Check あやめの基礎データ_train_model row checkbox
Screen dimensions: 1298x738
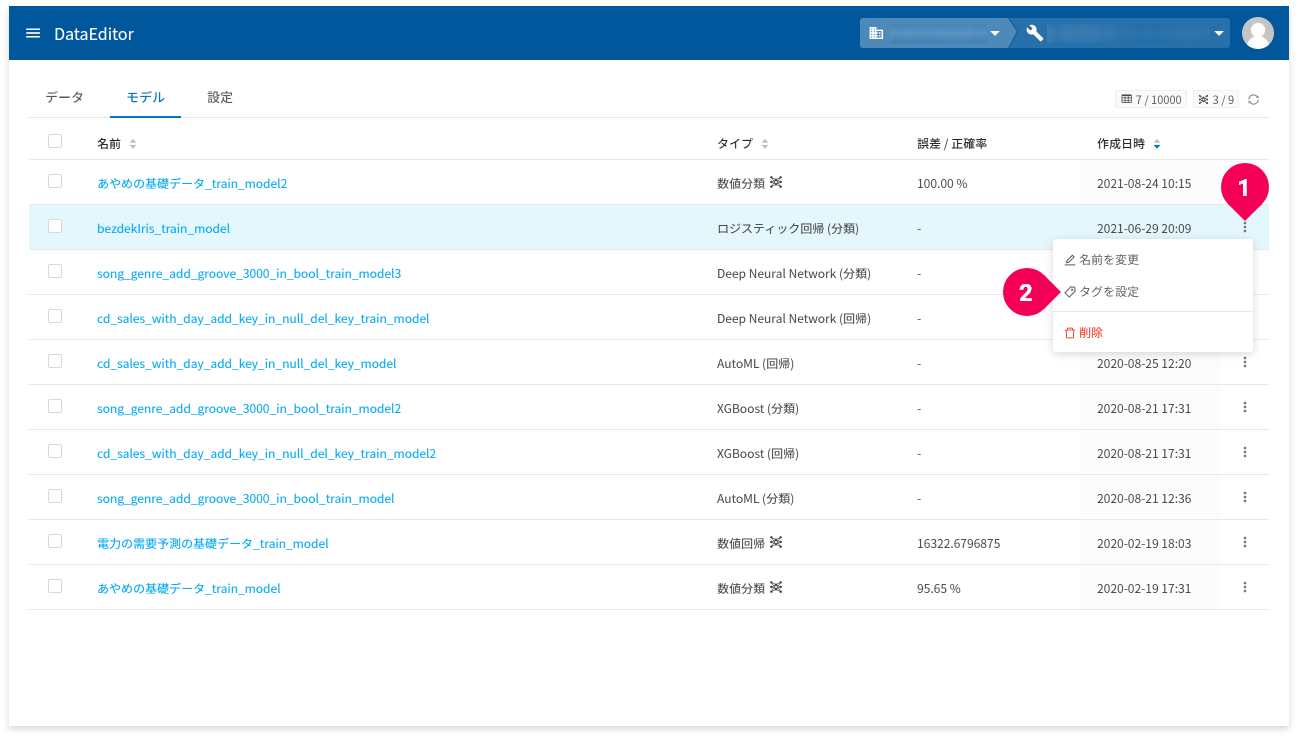click(55, 586)
